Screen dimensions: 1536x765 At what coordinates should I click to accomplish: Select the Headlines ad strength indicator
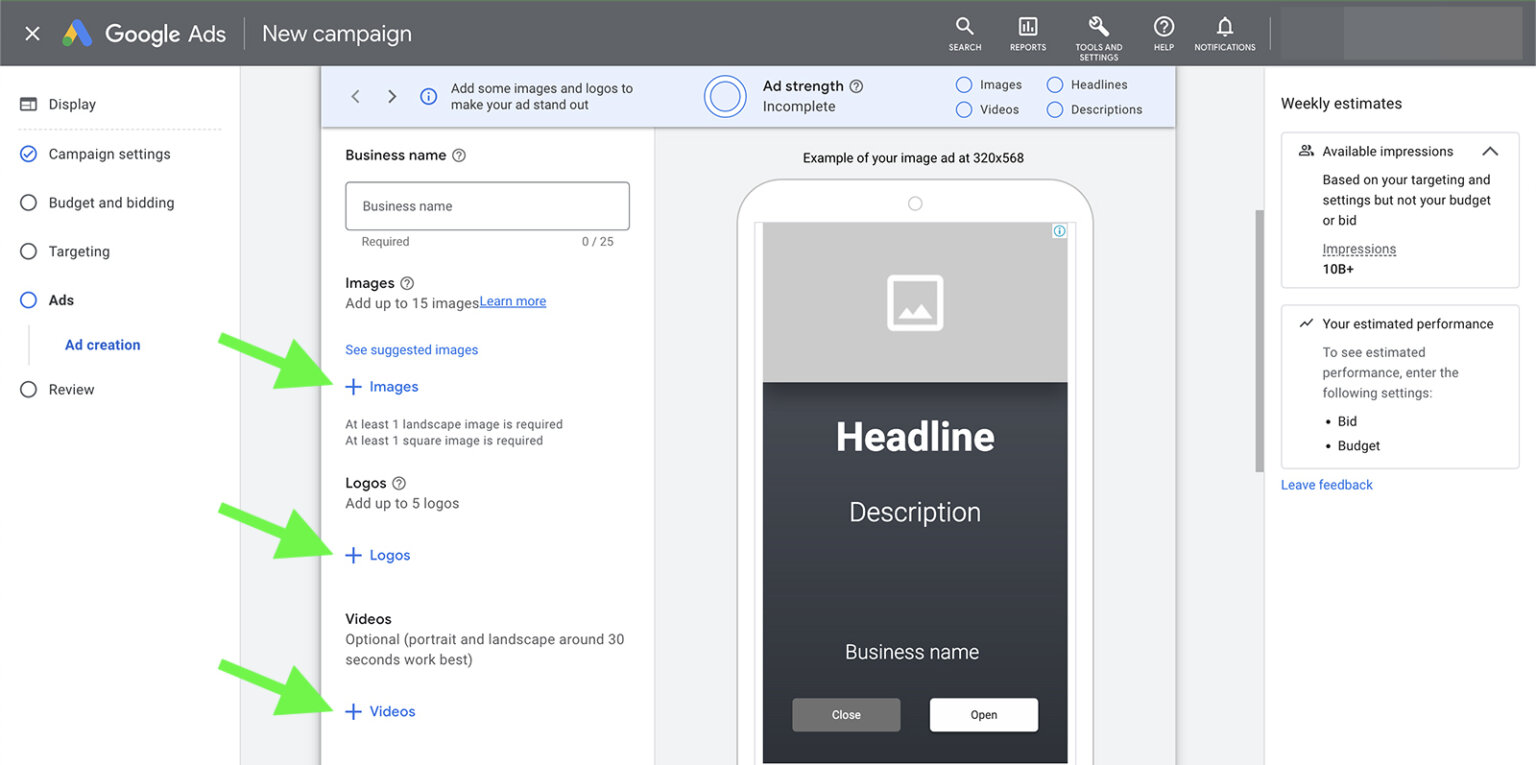click(1055, 85)
